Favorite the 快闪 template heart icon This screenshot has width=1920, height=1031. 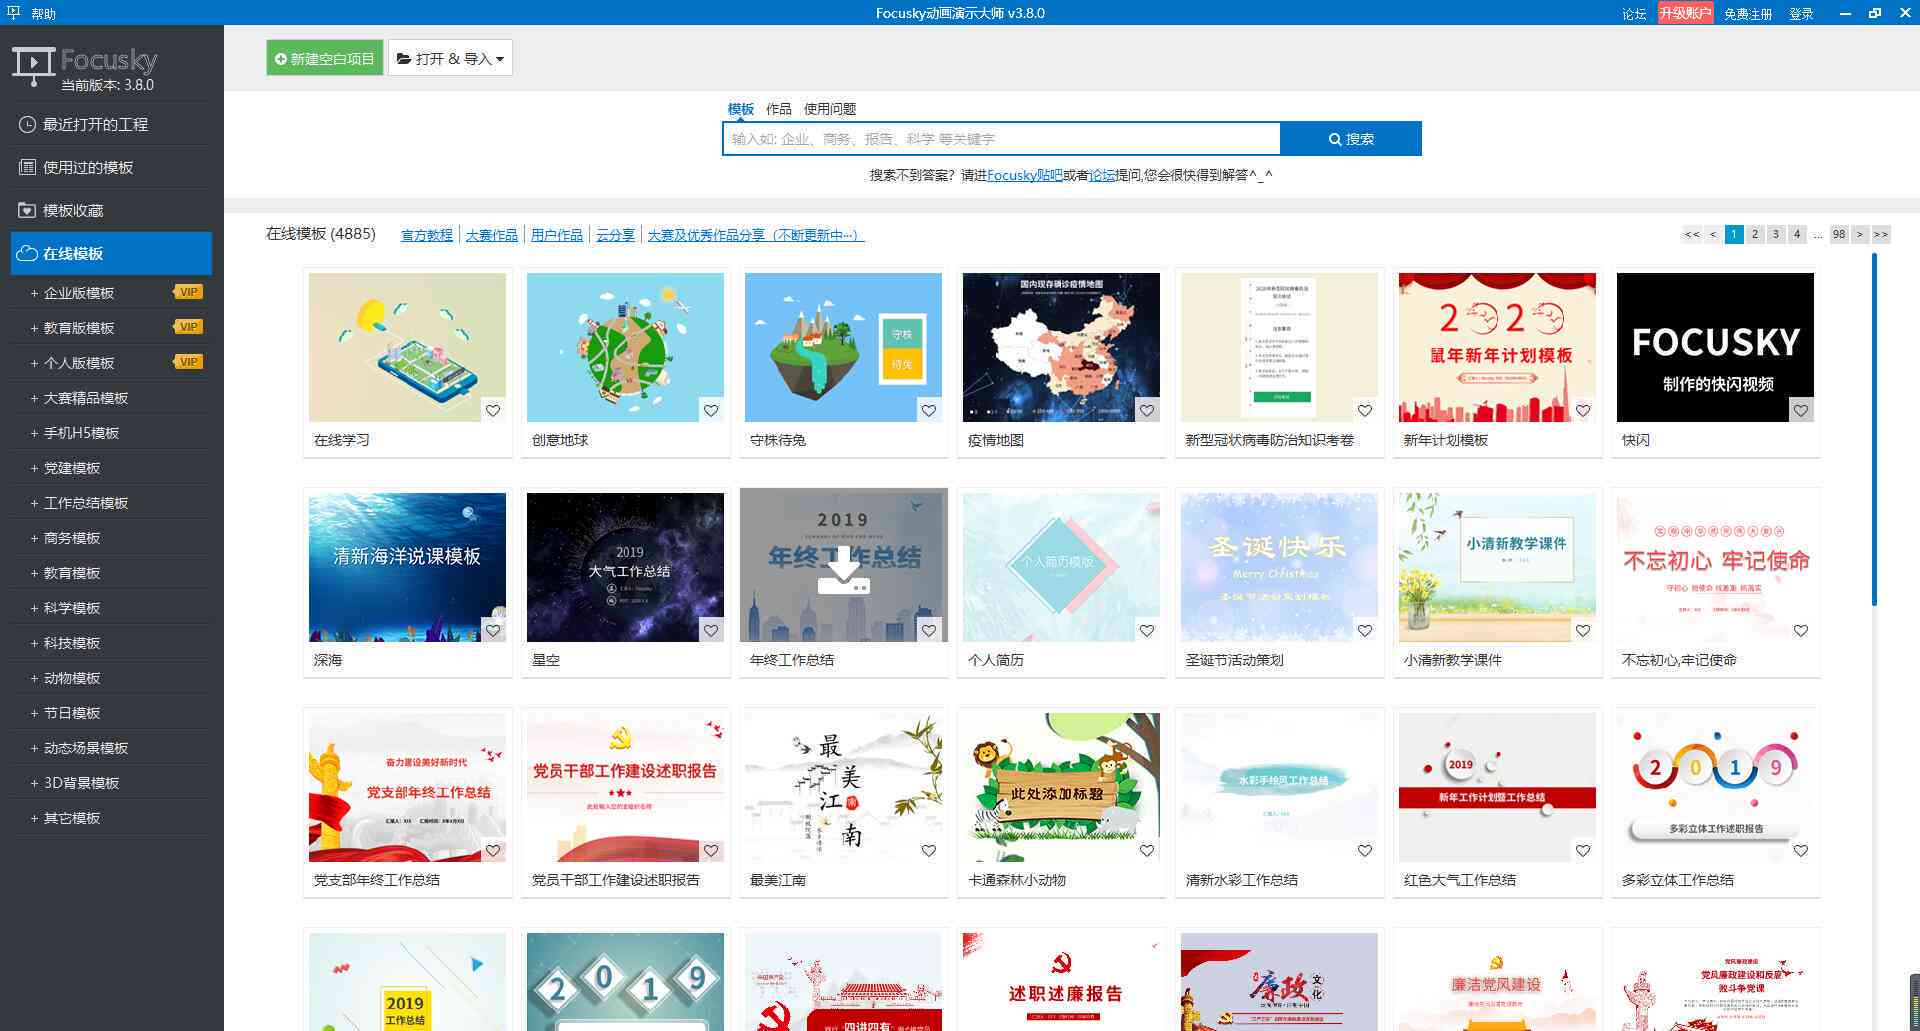(1801, 410)
